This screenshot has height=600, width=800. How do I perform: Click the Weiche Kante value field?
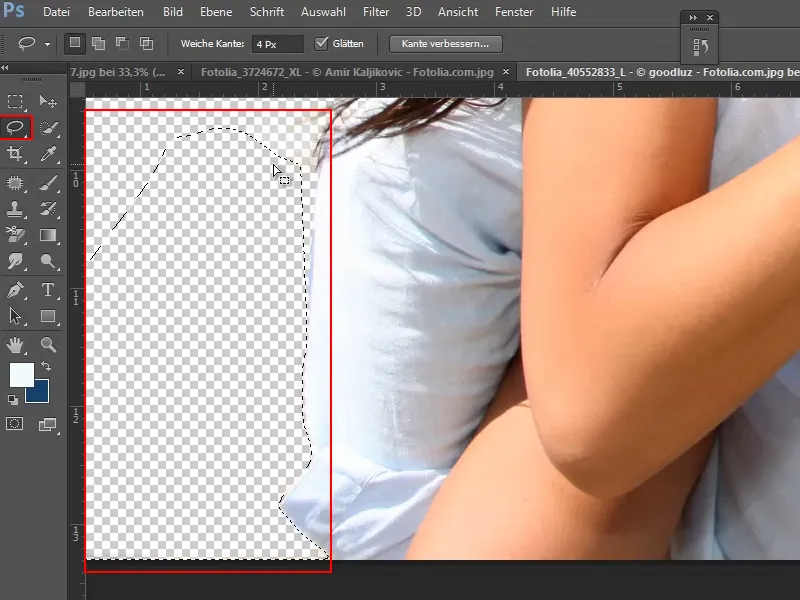[278, 44]
